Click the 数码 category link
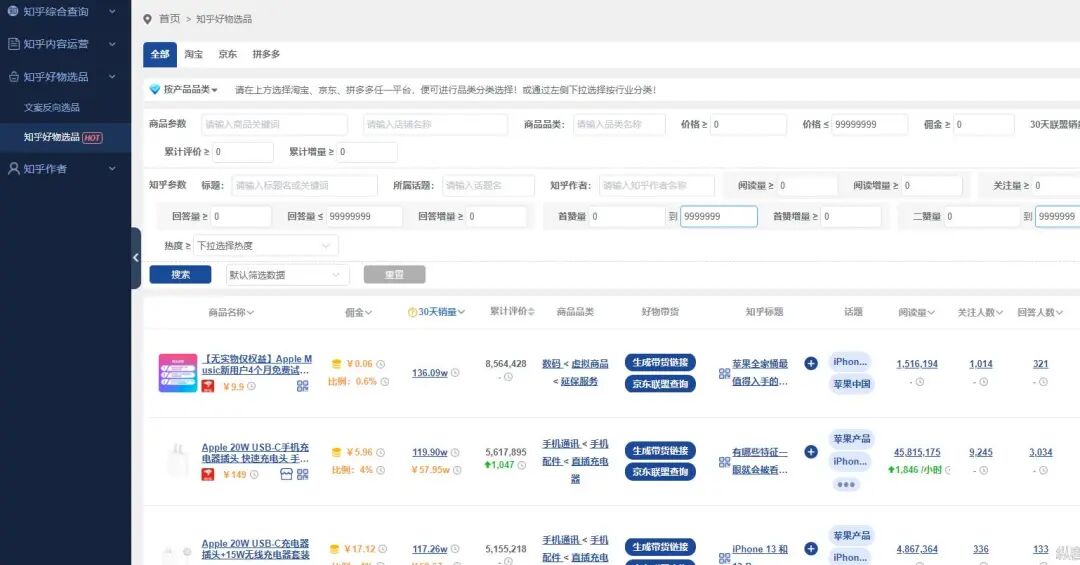 coord(551,364)
